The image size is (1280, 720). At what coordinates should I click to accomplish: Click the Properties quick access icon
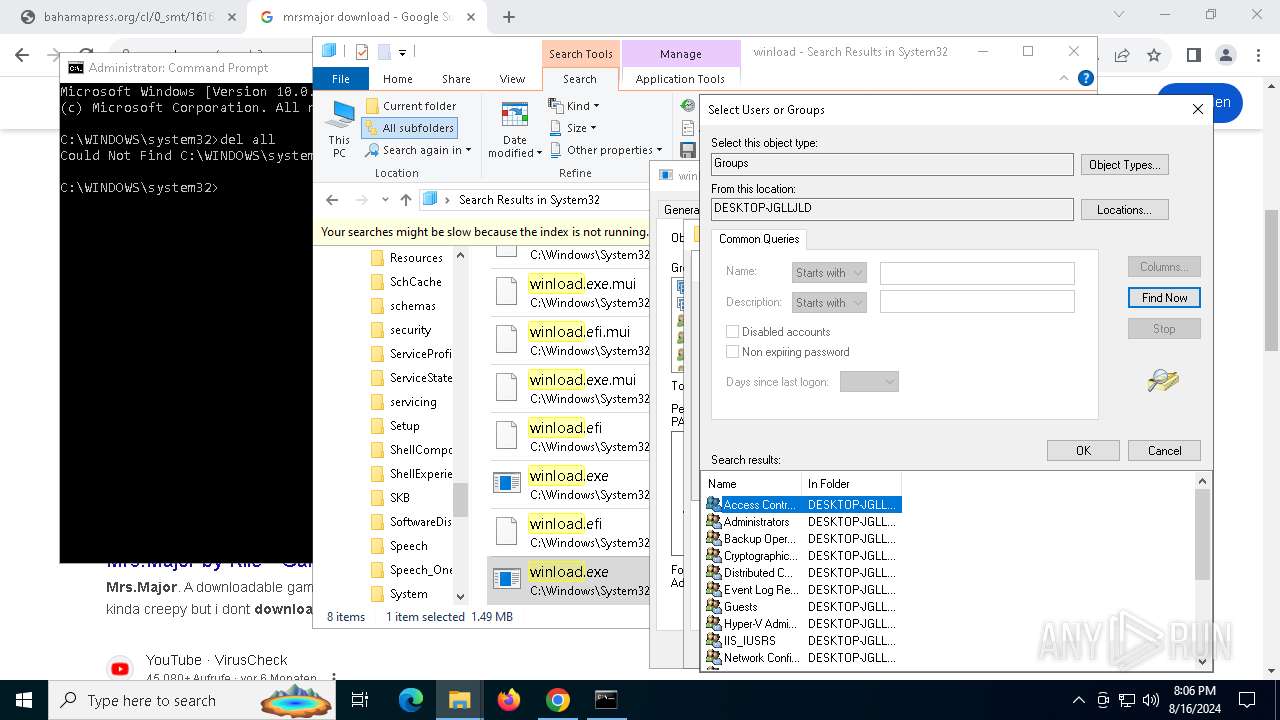click(362, 52)
